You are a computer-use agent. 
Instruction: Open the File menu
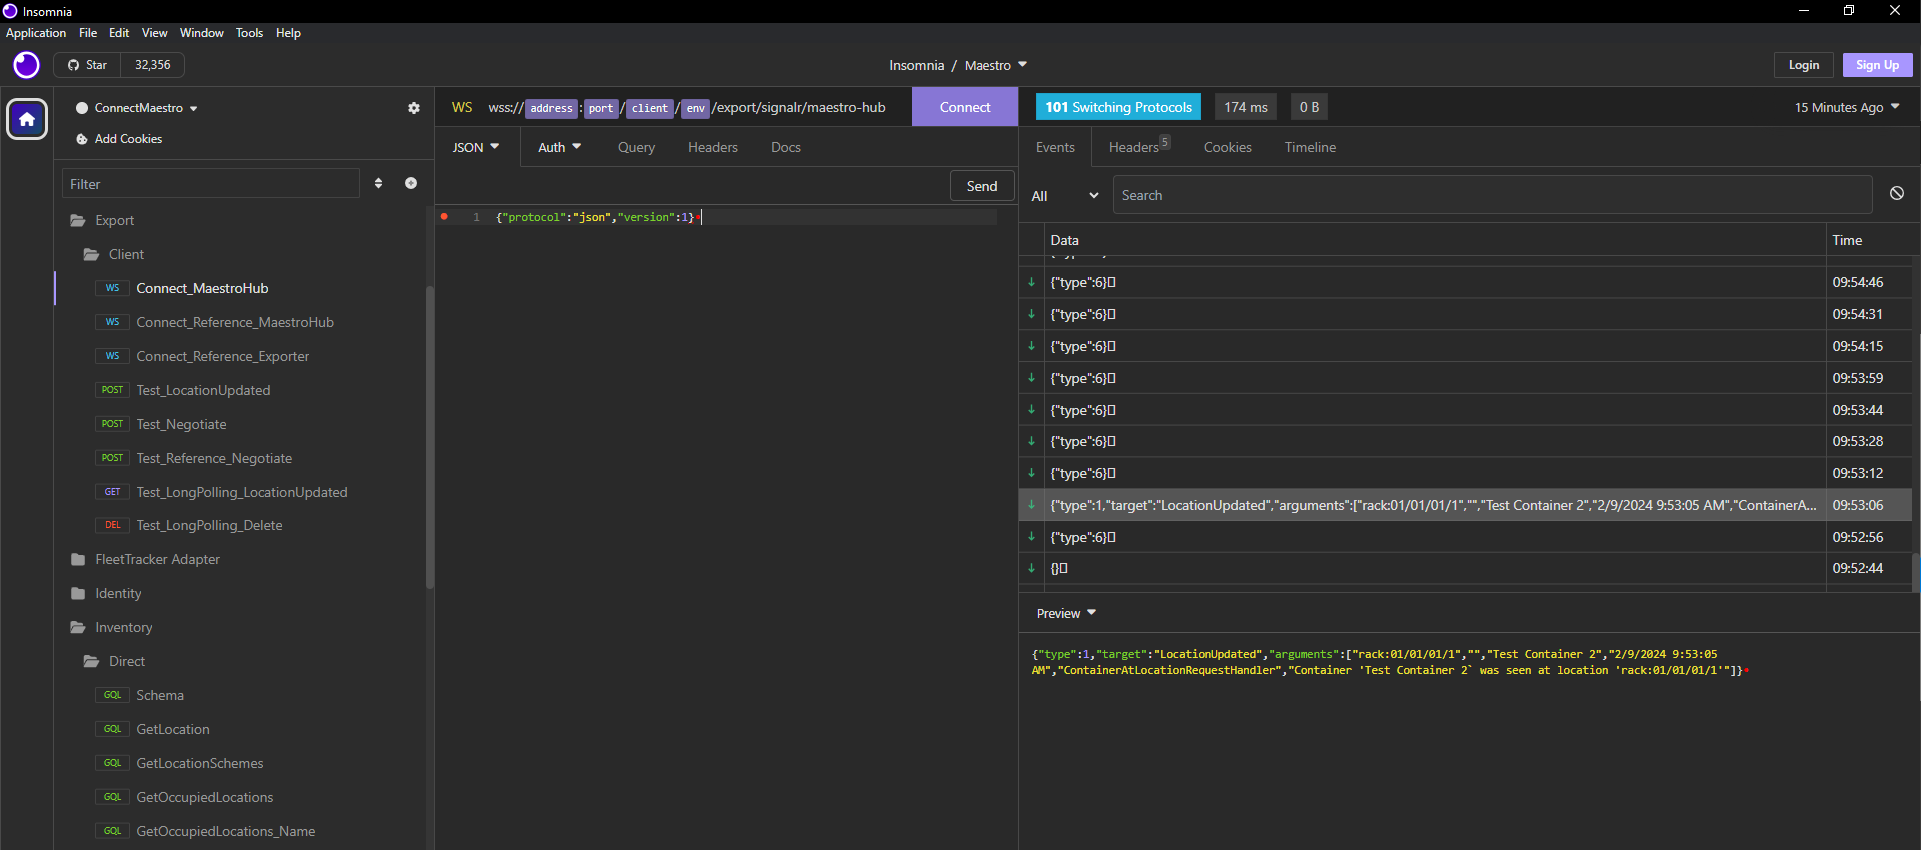88,33
